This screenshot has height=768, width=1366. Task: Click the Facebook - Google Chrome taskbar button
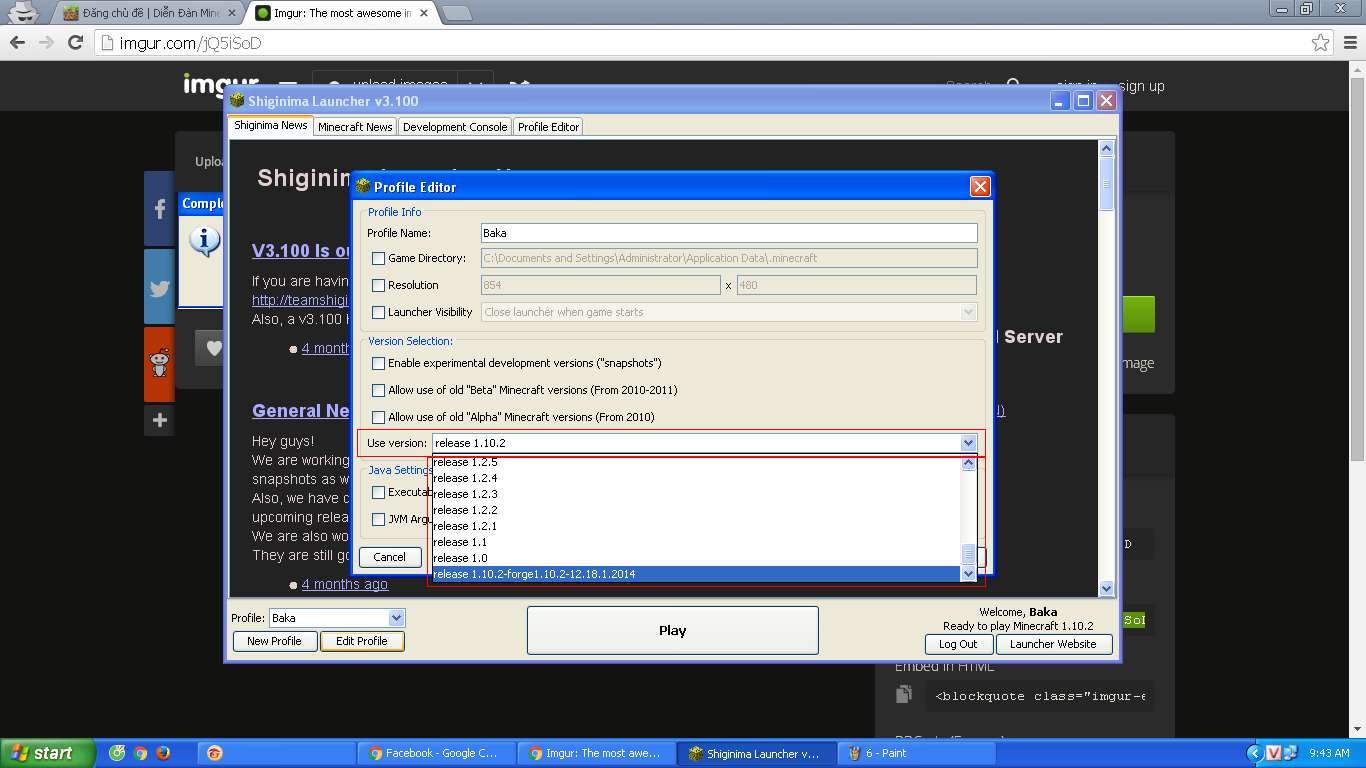(435, 753)
